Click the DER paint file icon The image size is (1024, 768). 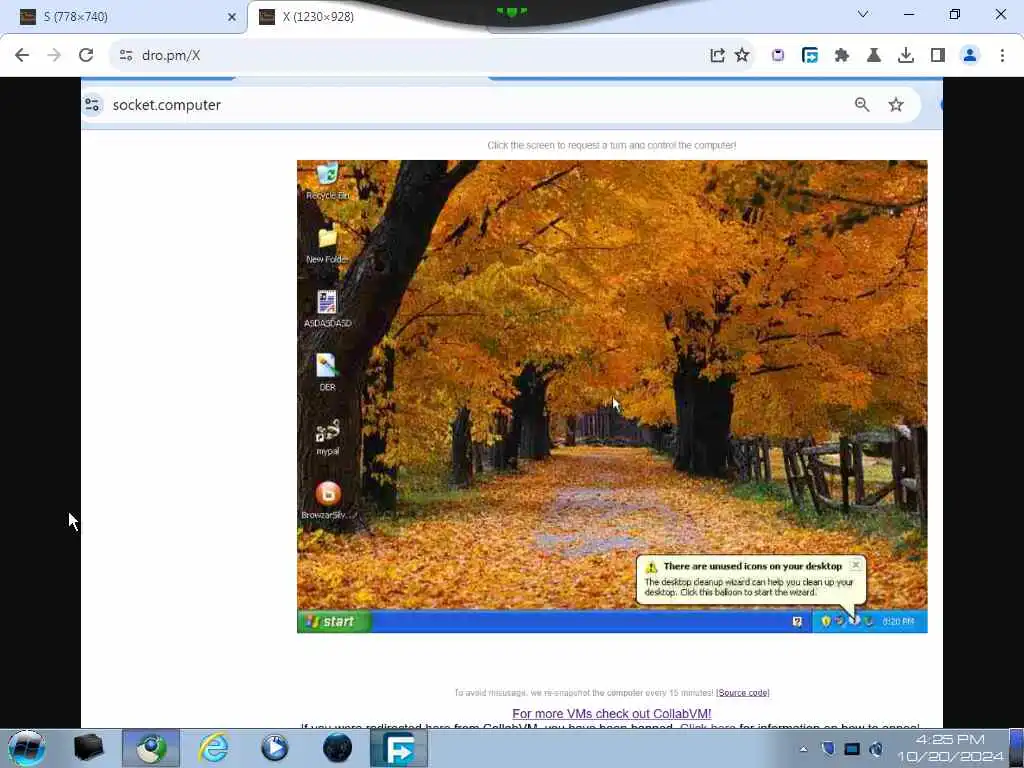click(x=327, y=372)
